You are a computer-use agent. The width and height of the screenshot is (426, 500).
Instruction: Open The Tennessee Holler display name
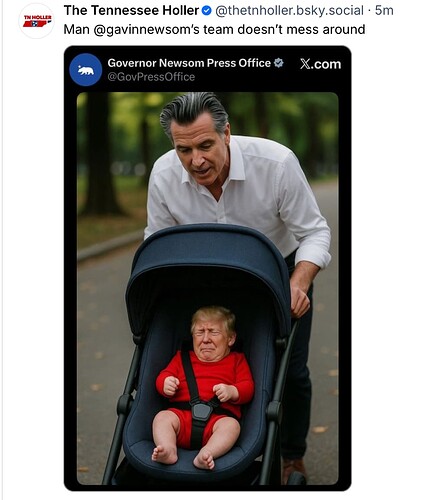point(131,11)
